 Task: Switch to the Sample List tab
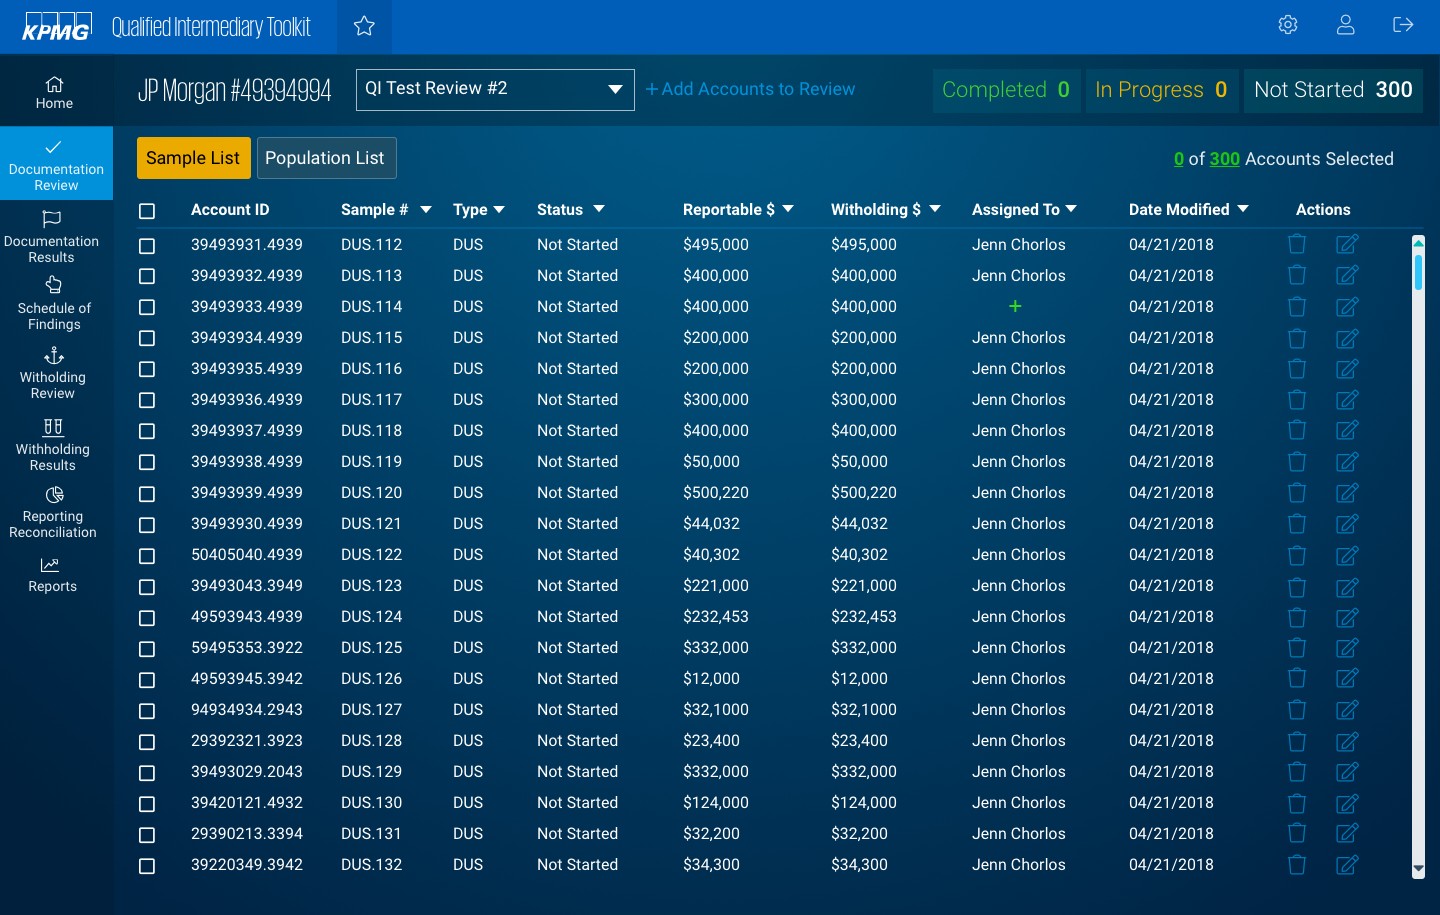pyautogui.click(x=194, y=158)
